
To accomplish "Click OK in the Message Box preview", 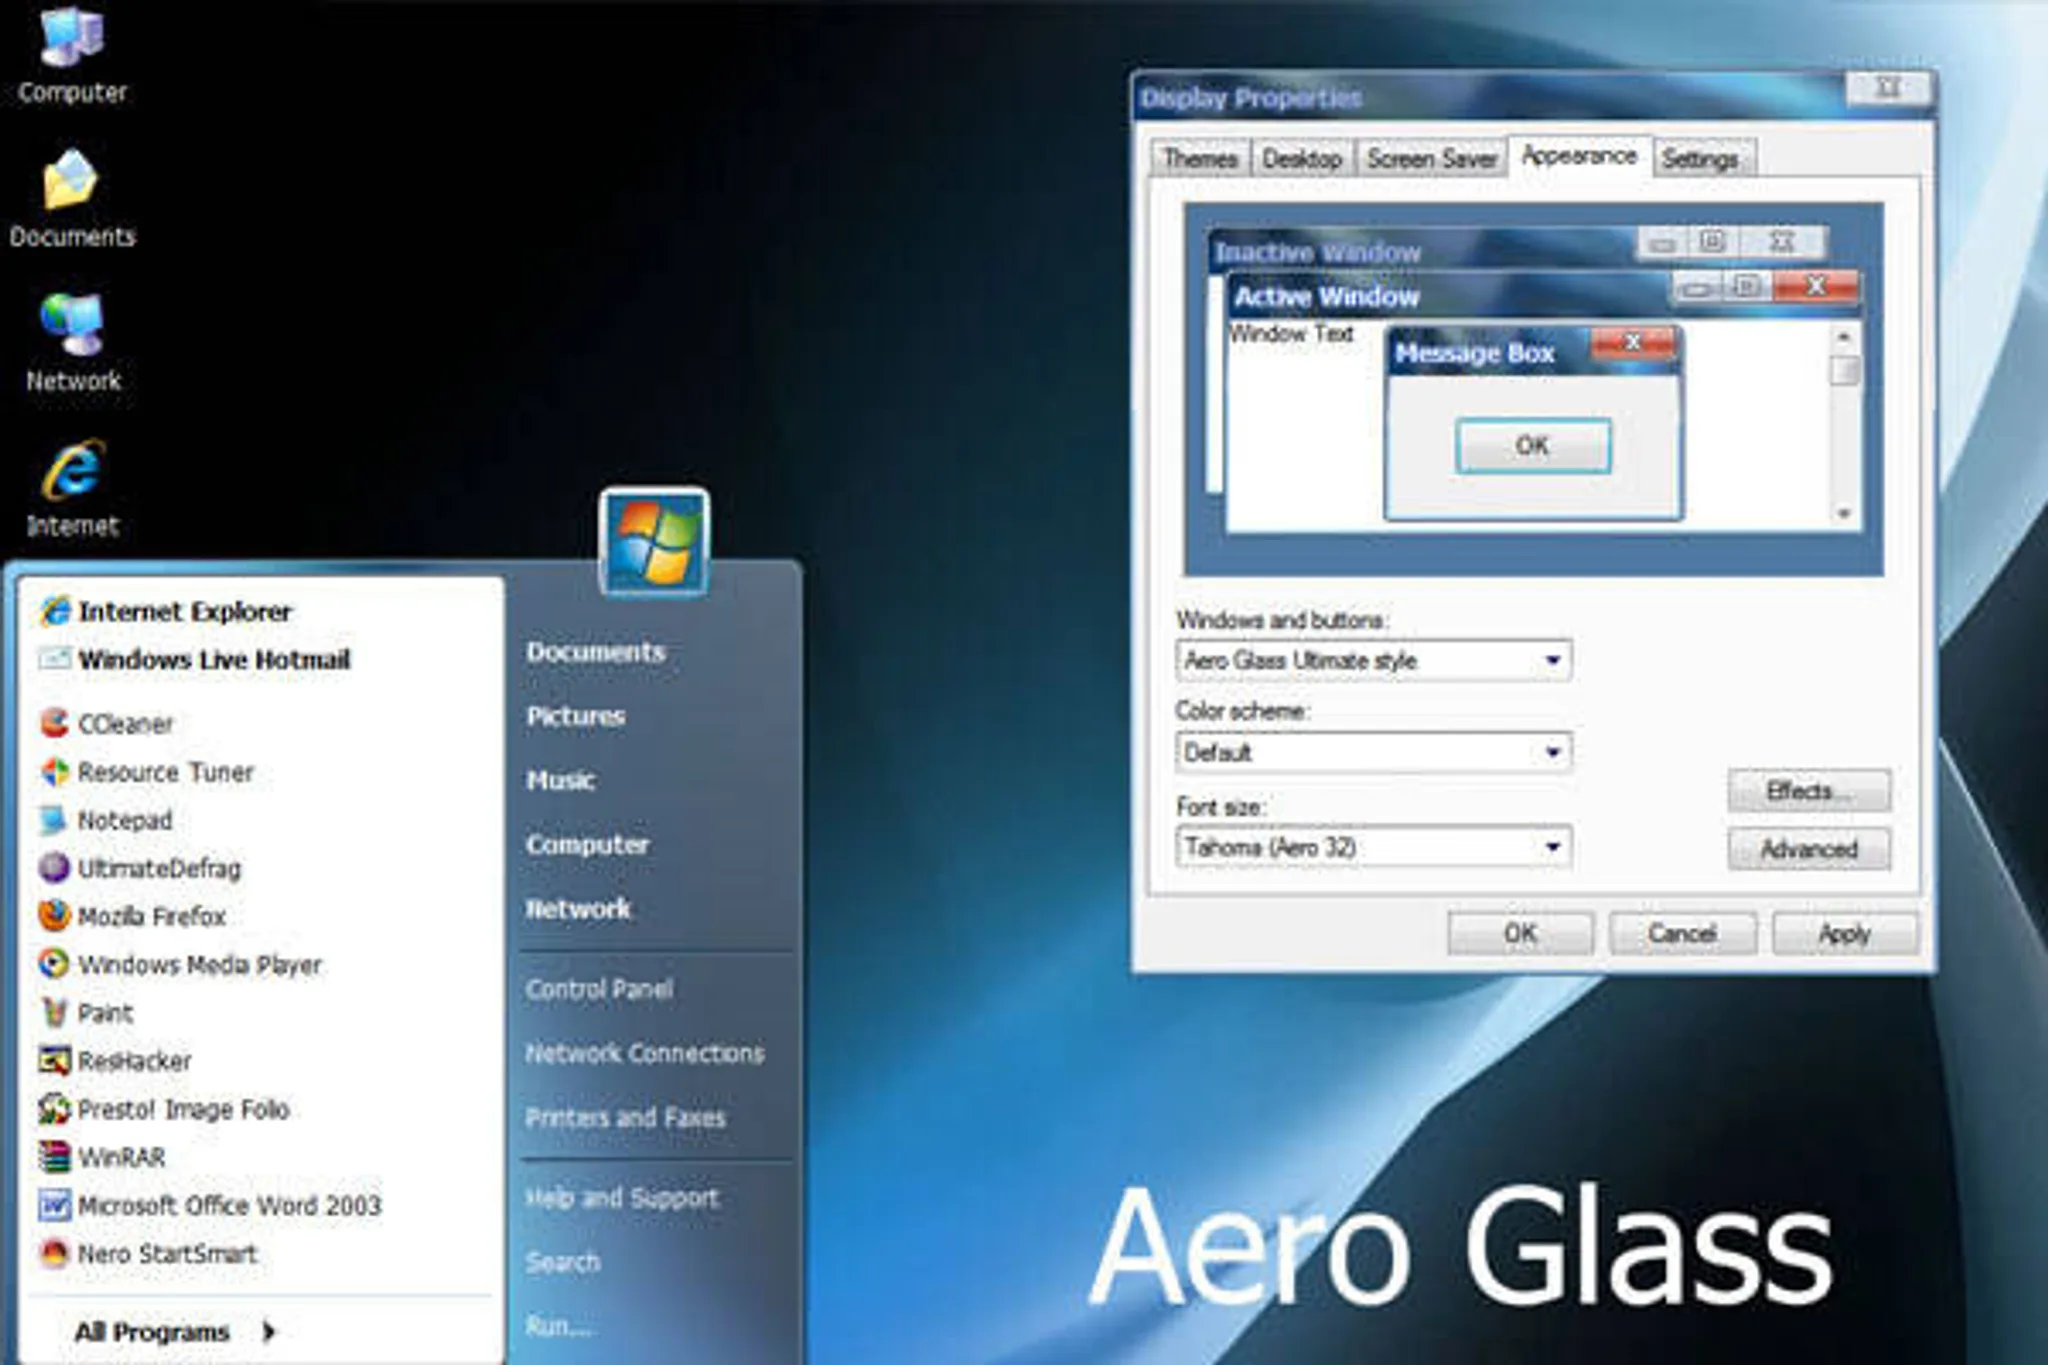I will [x=1533, y=445].
